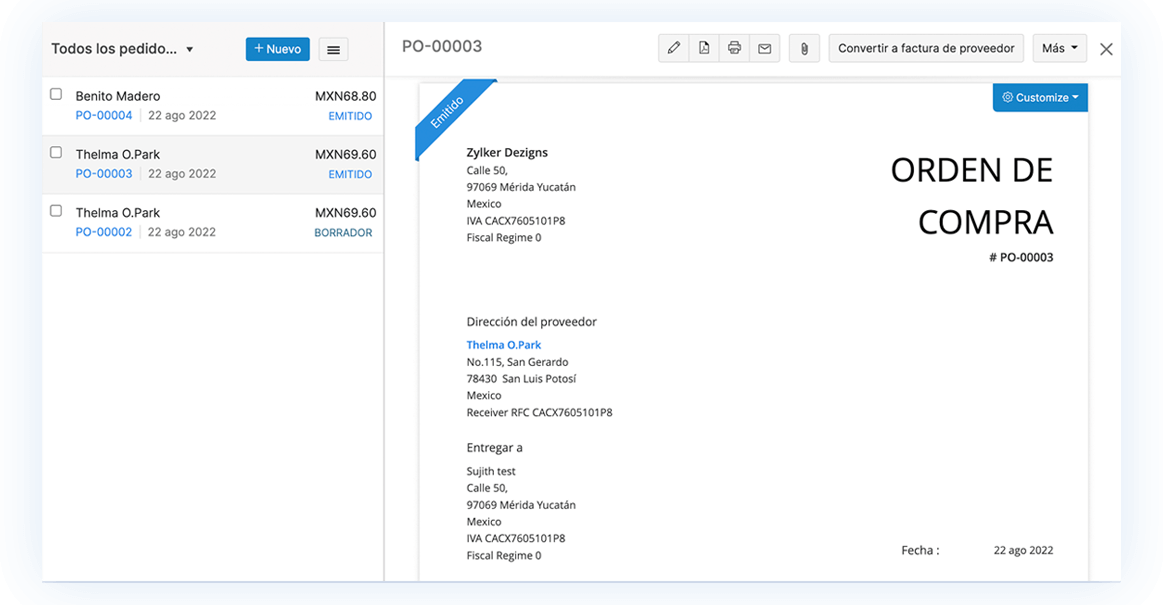Viewport: 1163px width, 605px height.
Task: Select the checkbox for the EMITIDO Thelma O.Park order
Action: pos(56,152)
